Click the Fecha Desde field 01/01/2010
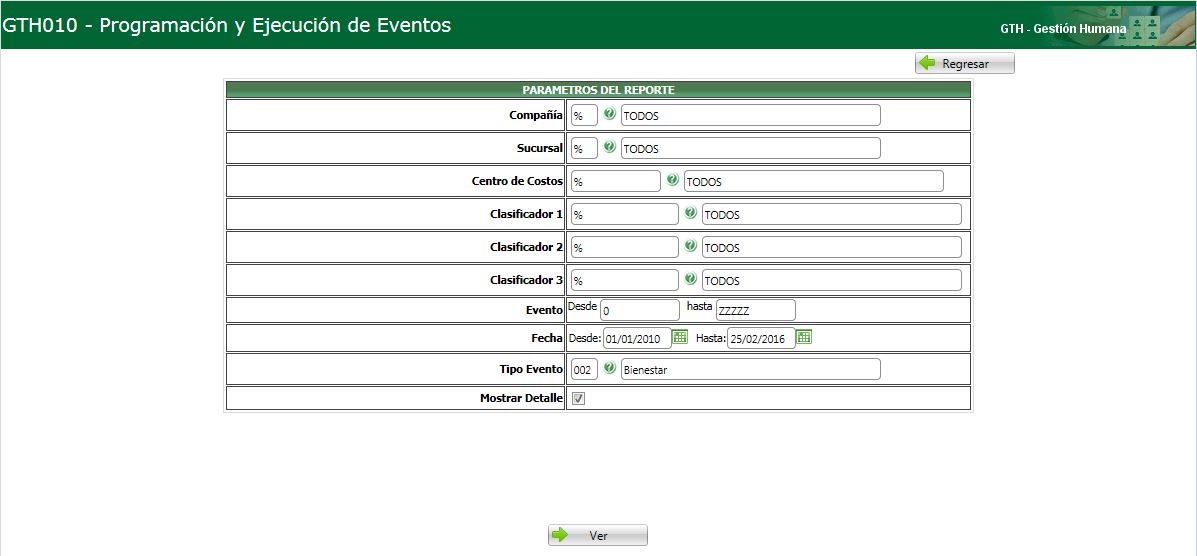The image size is (1197, 556). 637,338
